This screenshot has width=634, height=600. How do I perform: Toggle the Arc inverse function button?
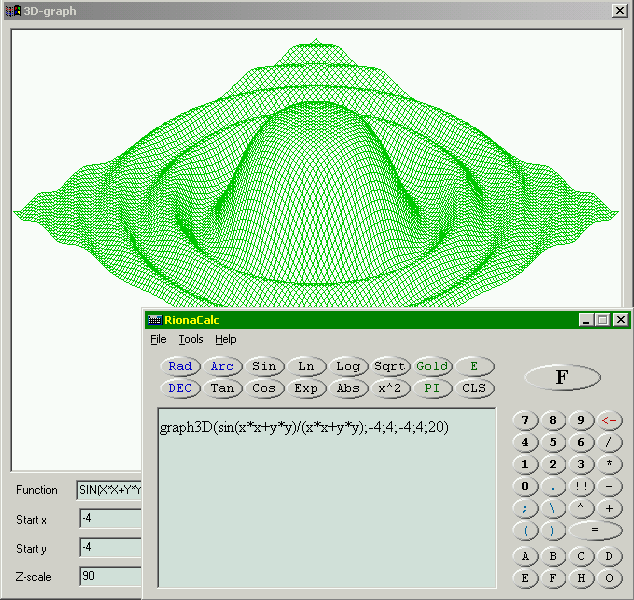(x=222, y=366)
